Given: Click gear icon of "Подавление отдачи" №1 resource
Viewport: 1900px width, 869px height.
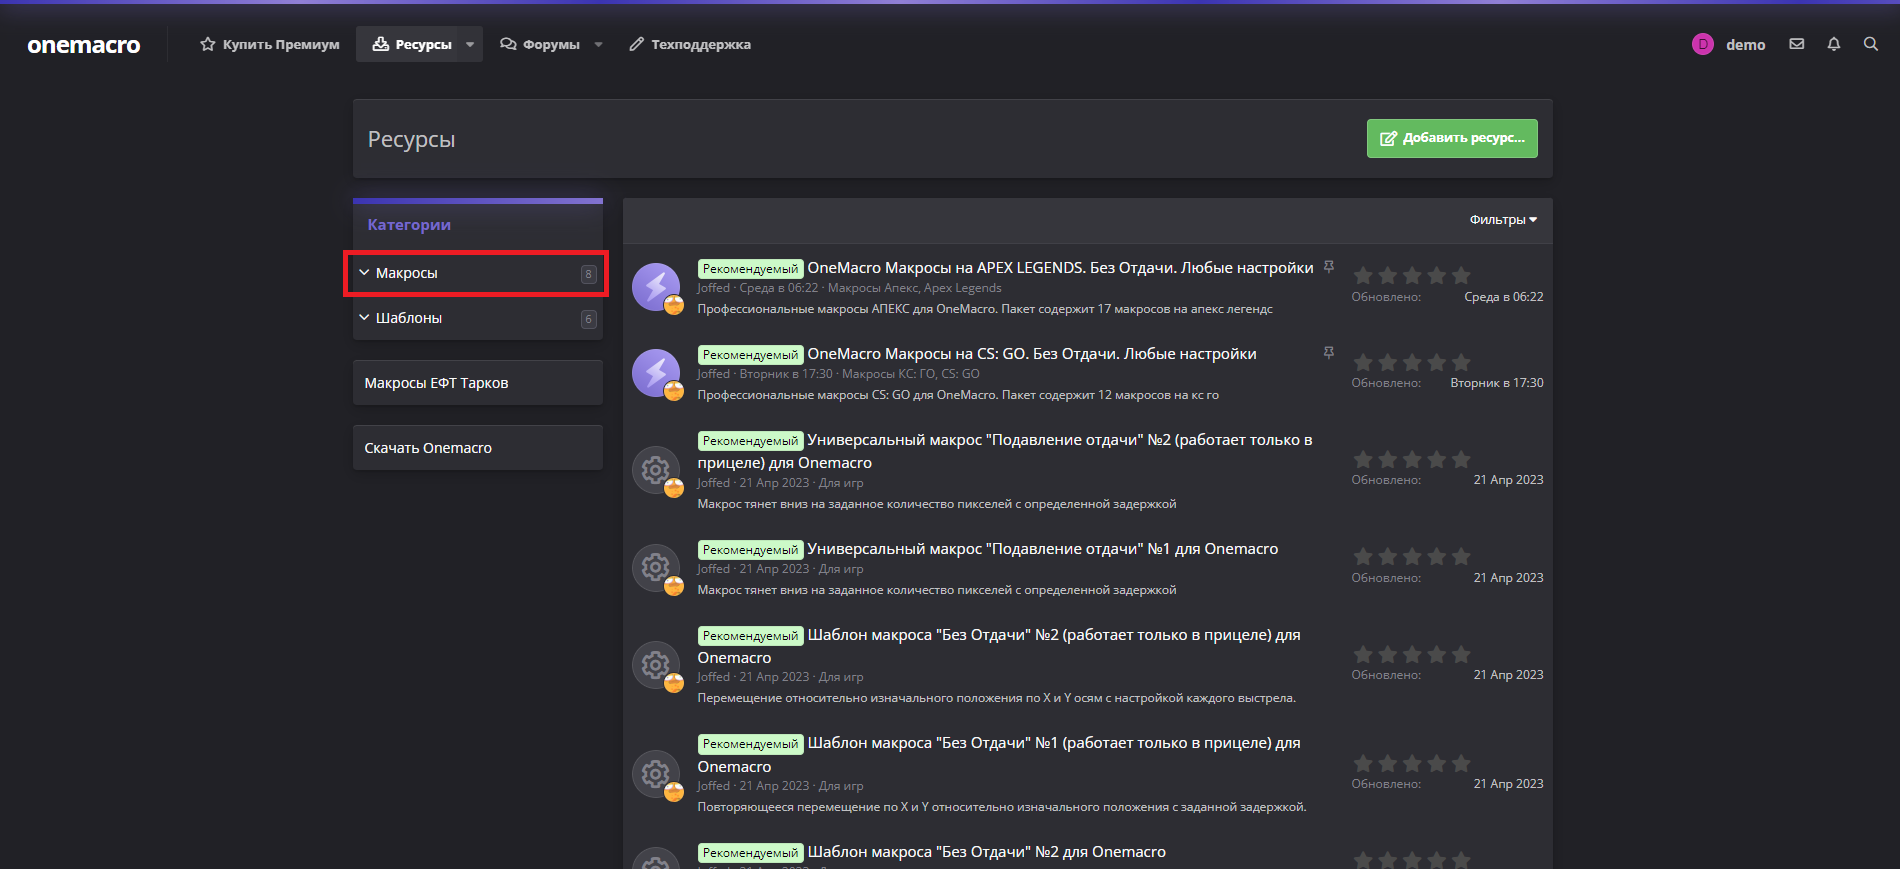Looking at the screenshot, I should pos(656,568).
